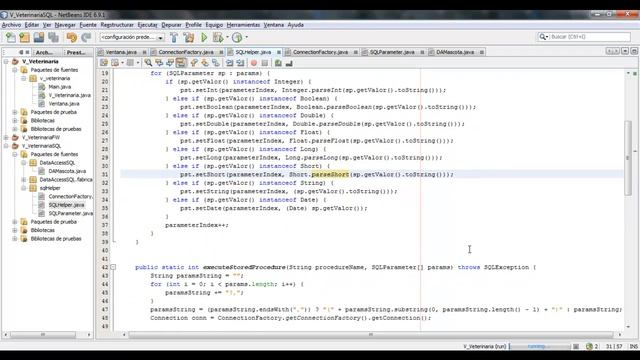The height and width of the screenshot is (360, 640).
Task: Find the previous occurrence in editor toolbar
Action: tap(159, 63)
